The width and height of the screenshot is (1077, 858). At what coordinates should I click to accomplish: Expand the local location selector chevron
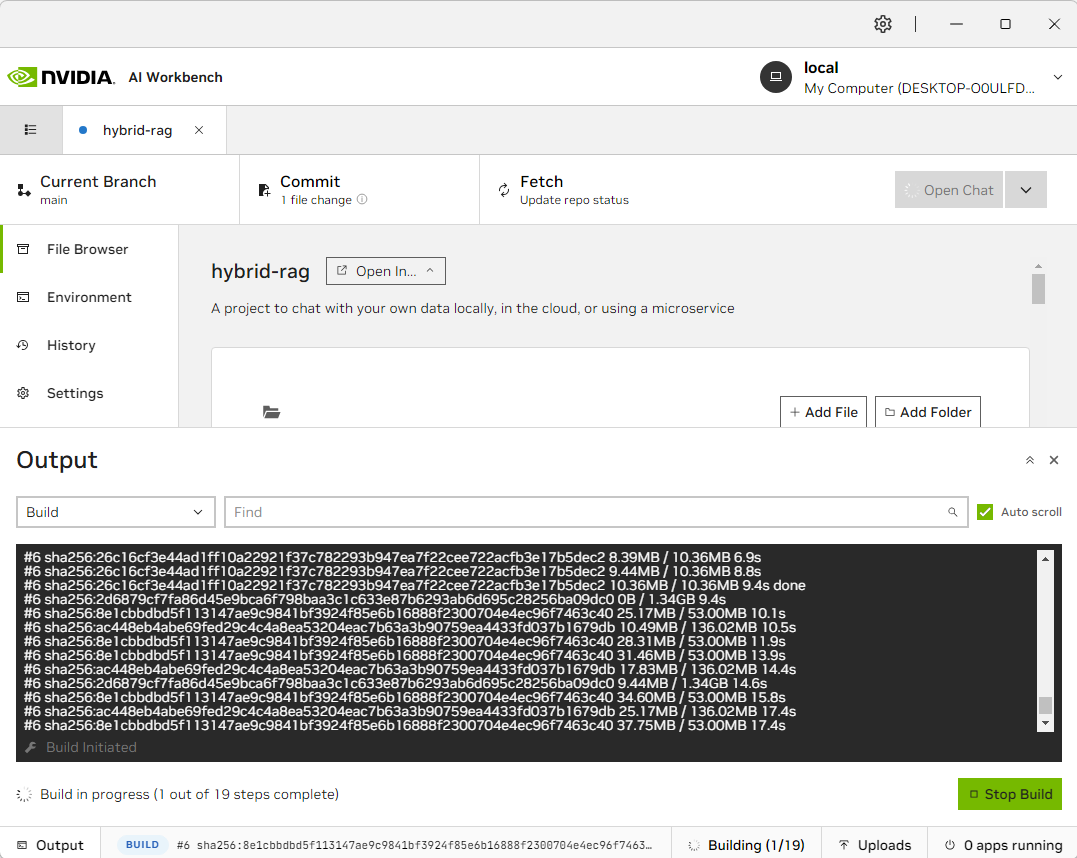tap(1058, 77)
